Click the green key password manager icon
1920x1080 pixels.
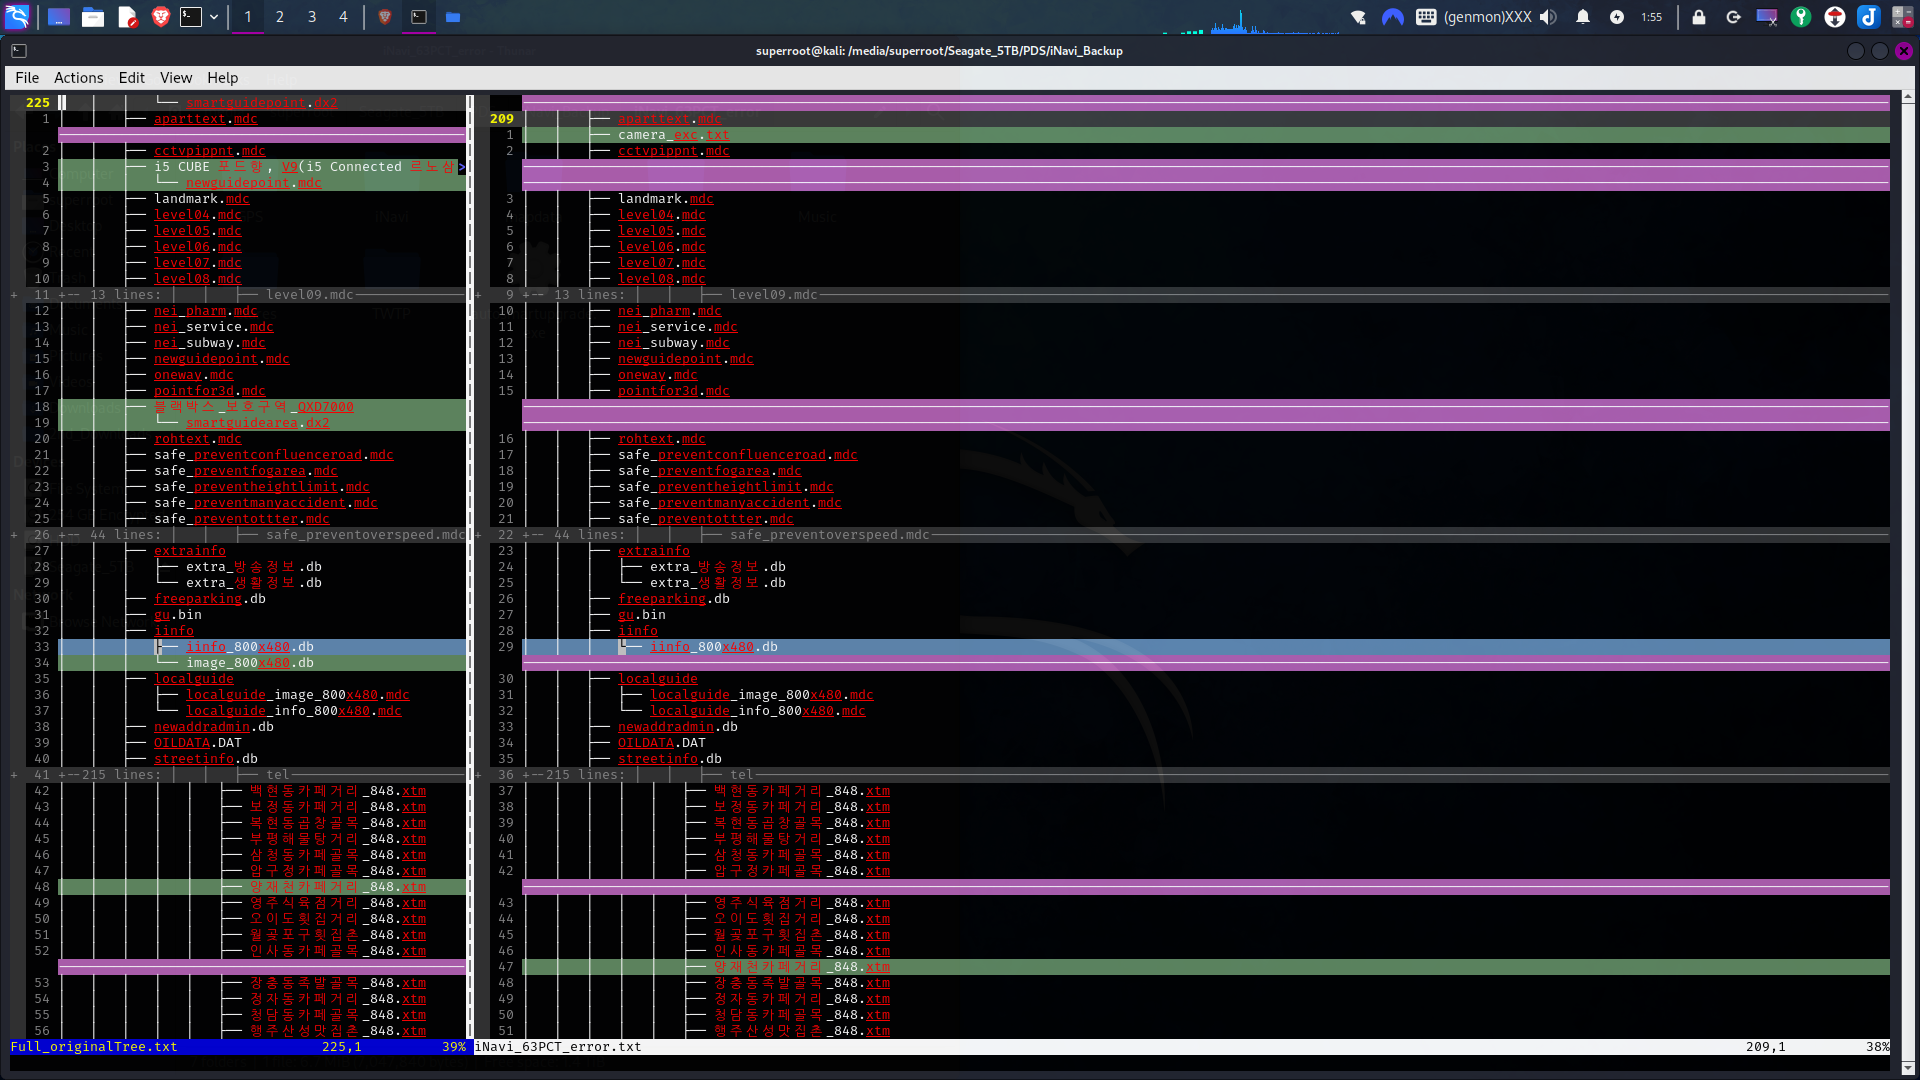click(x=1801, y=17)
